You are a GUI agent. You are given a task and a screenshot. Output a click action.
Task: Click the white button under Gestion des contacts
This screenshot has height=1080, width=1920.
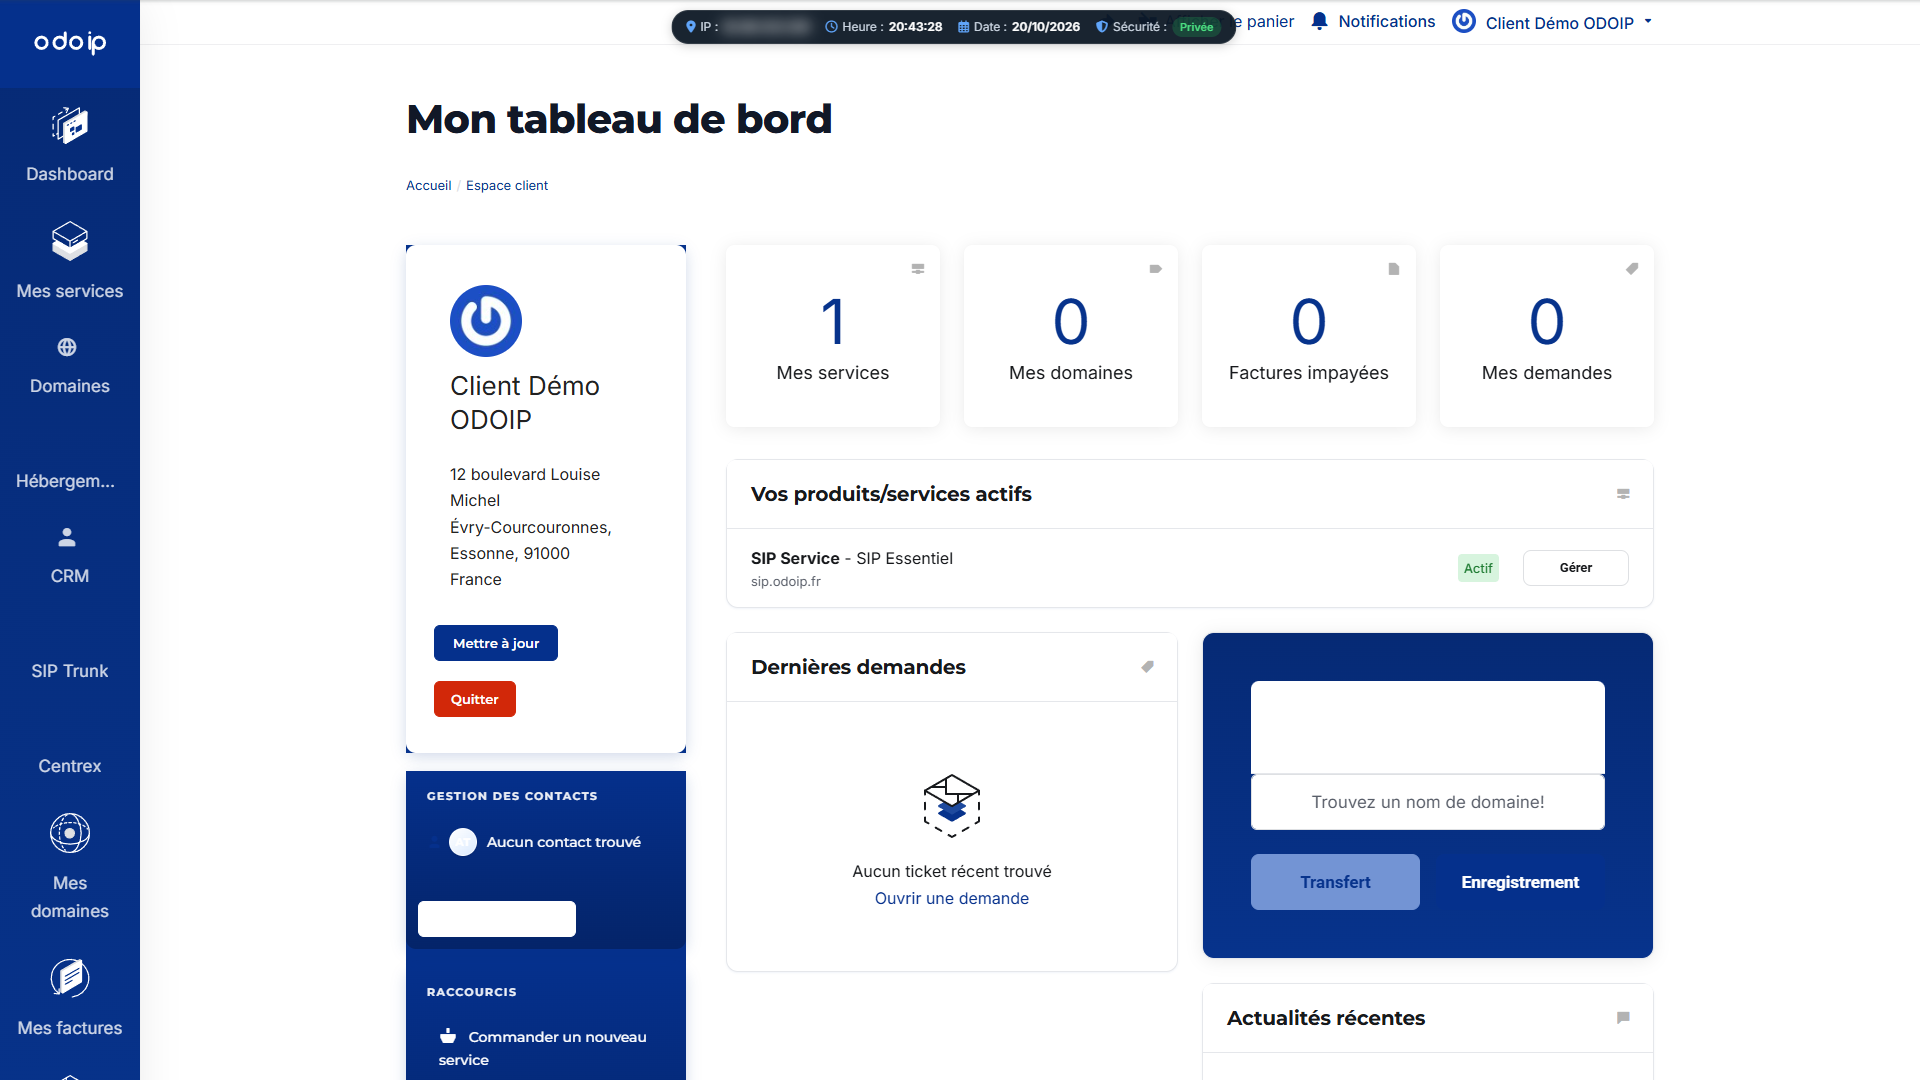[x=497, y=919]
